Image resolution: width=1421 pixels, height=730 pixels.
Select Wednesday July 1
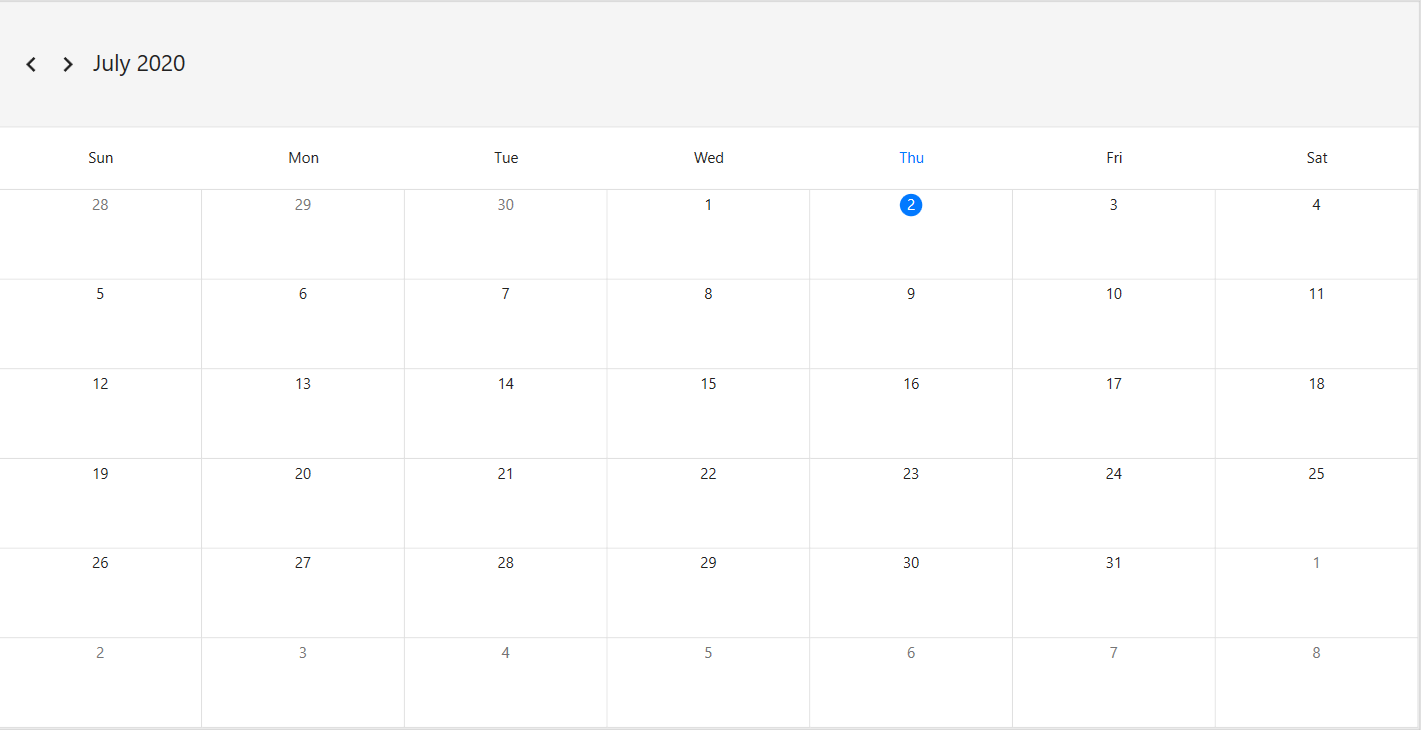[x=708, y=234]
